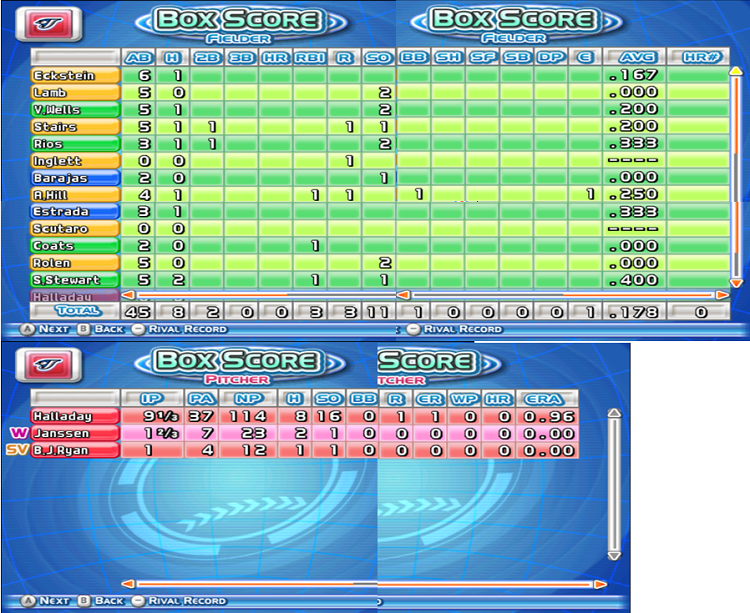Image resolution: width=750 pixels, height=613 pixels.
Task: Click the WP column header in pitcher table
Action: (464, 399)
